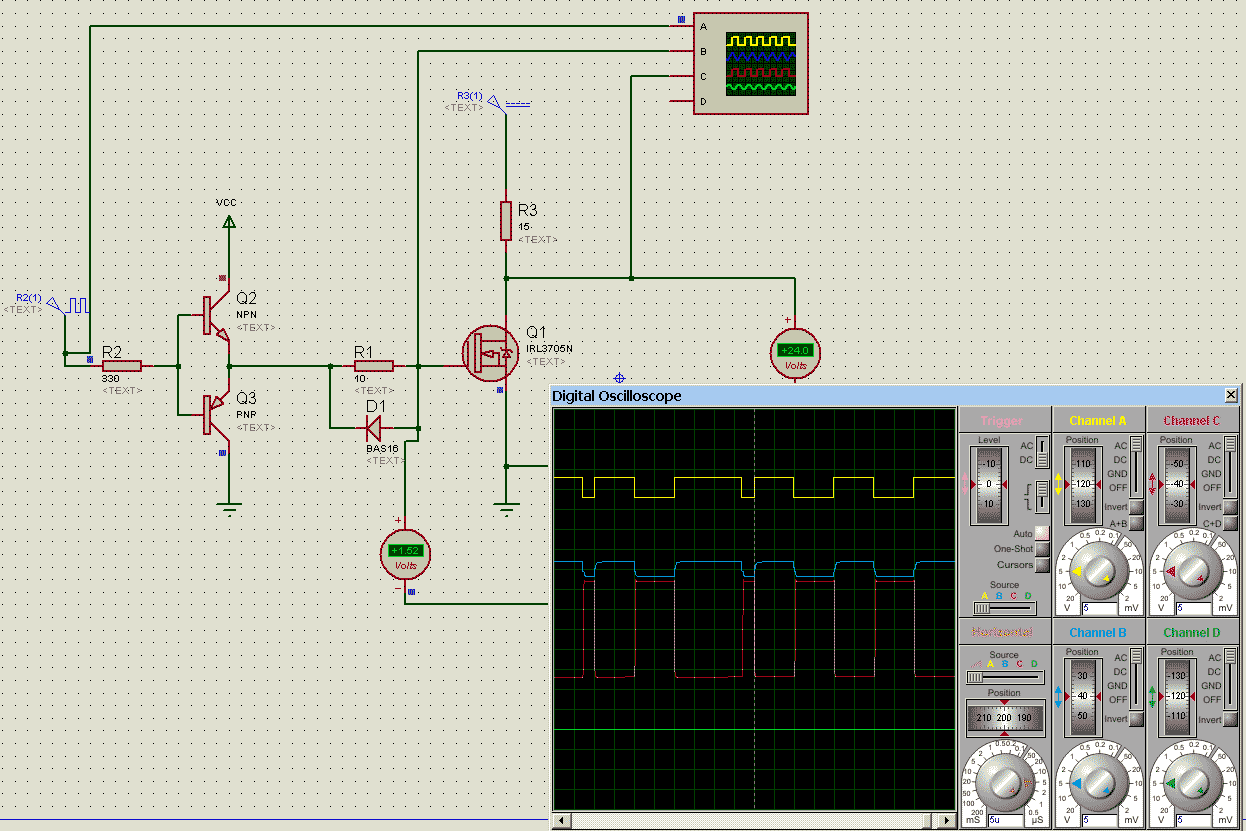
Task: Toggle the Cursors button on oscilloscope
Action: (1042, 565)
